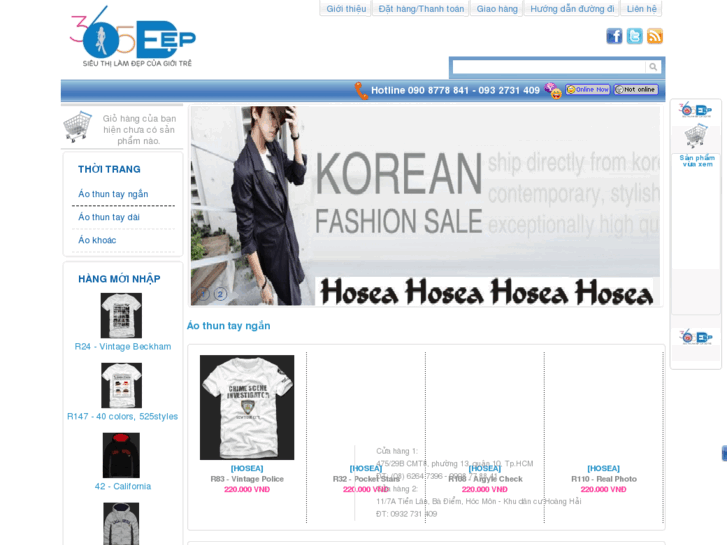
Task: Go to banner slide 1
Action: [204, 294]
